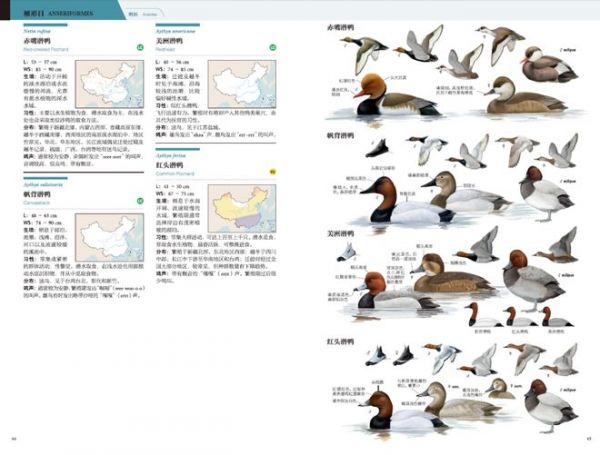Click the 生境 field label in 美洲潜鸭 account
The width and height of the screenshot is (600, 455).
161,77
